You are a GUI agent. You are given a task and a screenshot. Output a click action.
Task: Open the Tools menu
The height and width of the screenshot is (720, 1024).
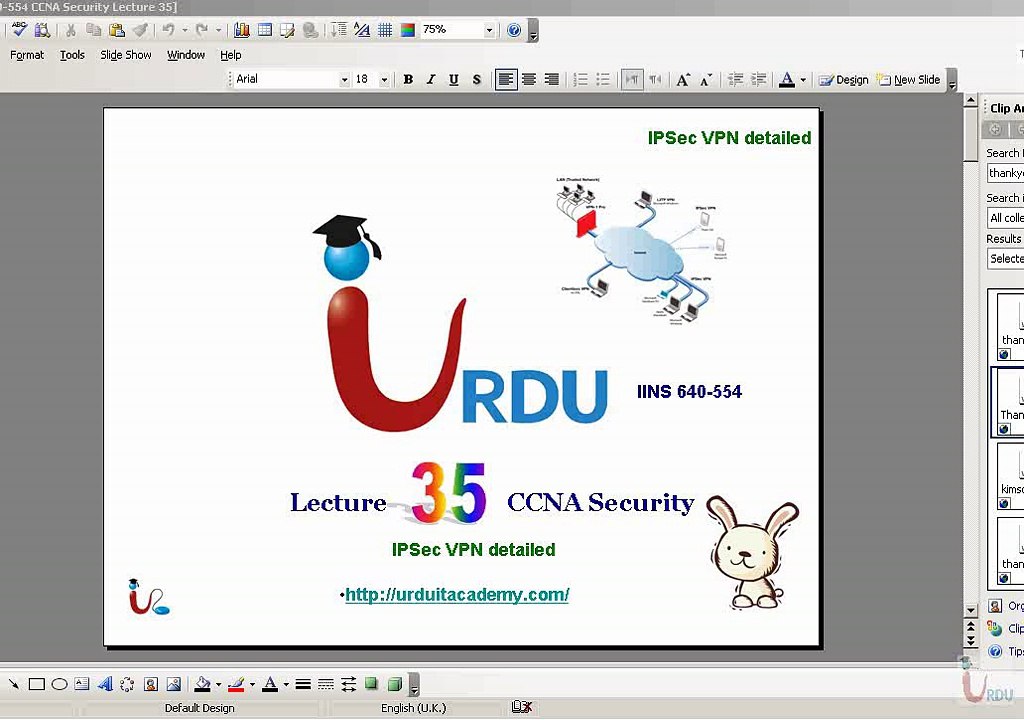tap(72, 55)
